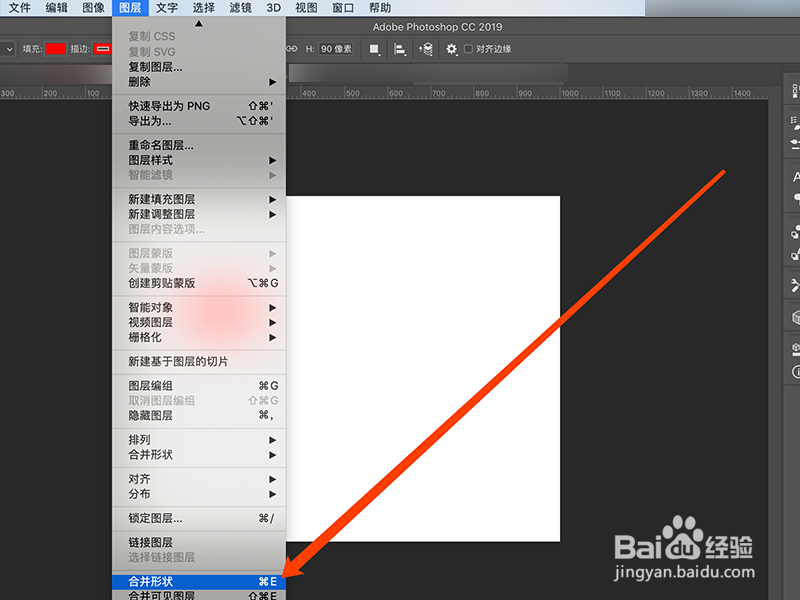Open the 文字 menu
This screenshot has width=800, height=600.
[x=167, y=8]
